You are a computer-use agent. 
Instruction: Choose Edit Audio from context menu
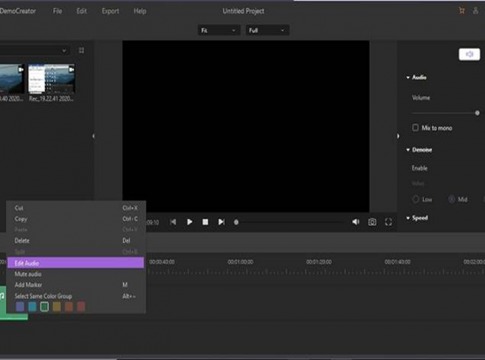pos(76,263)
